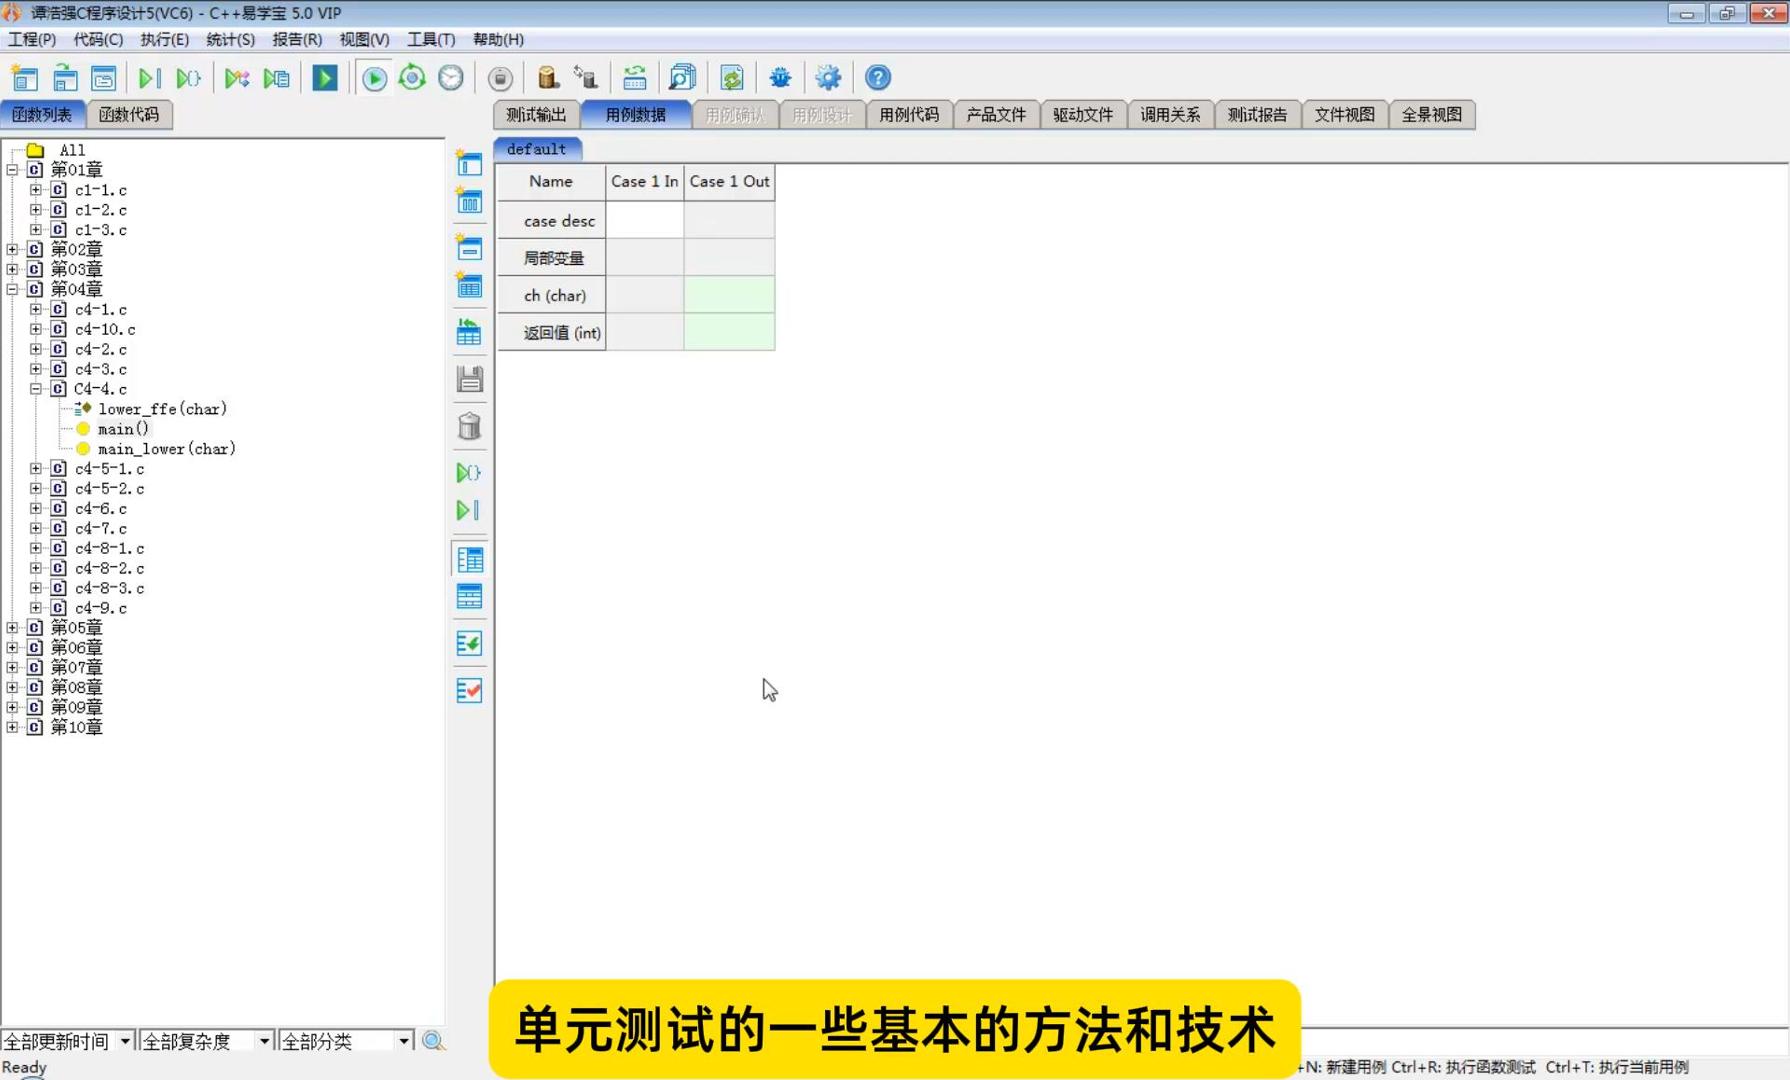Open settings with the gear icon
Viewport: 1790px width, 1080px height.
(x=828, y=78)
